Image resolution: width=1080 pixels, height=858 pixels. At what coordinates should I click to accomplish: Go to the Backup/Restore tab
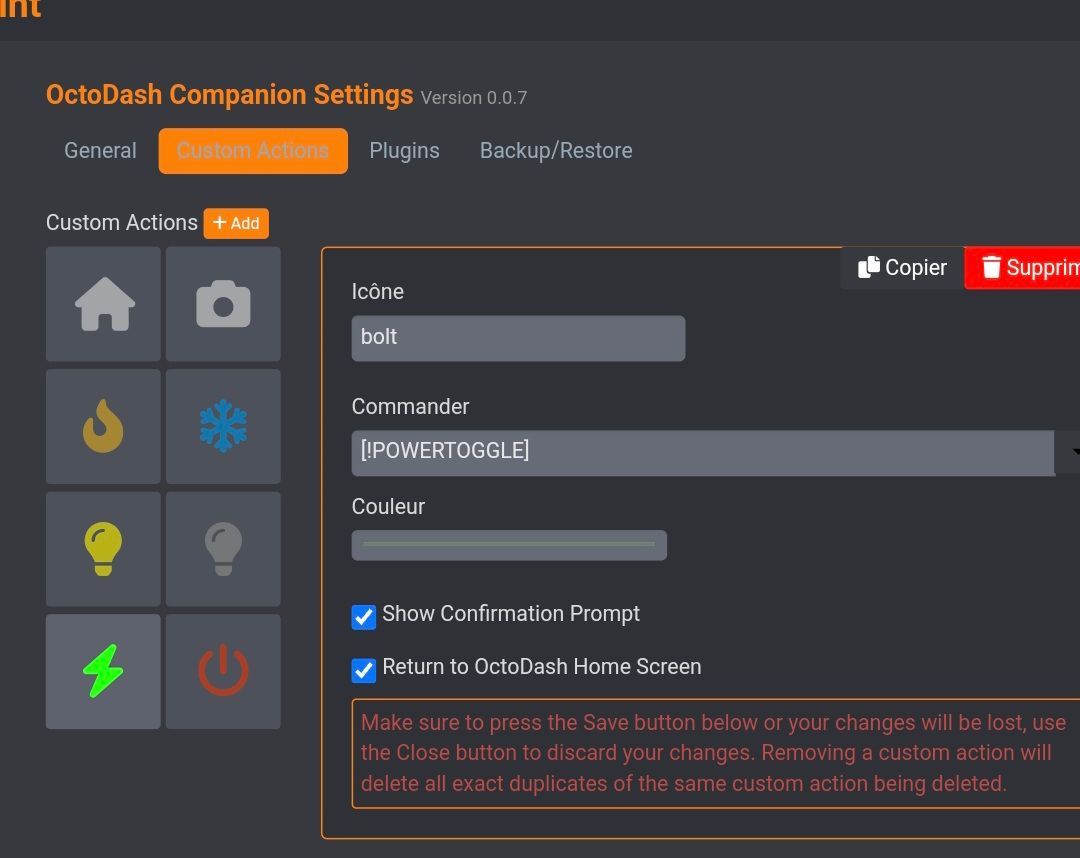[556, 151]
